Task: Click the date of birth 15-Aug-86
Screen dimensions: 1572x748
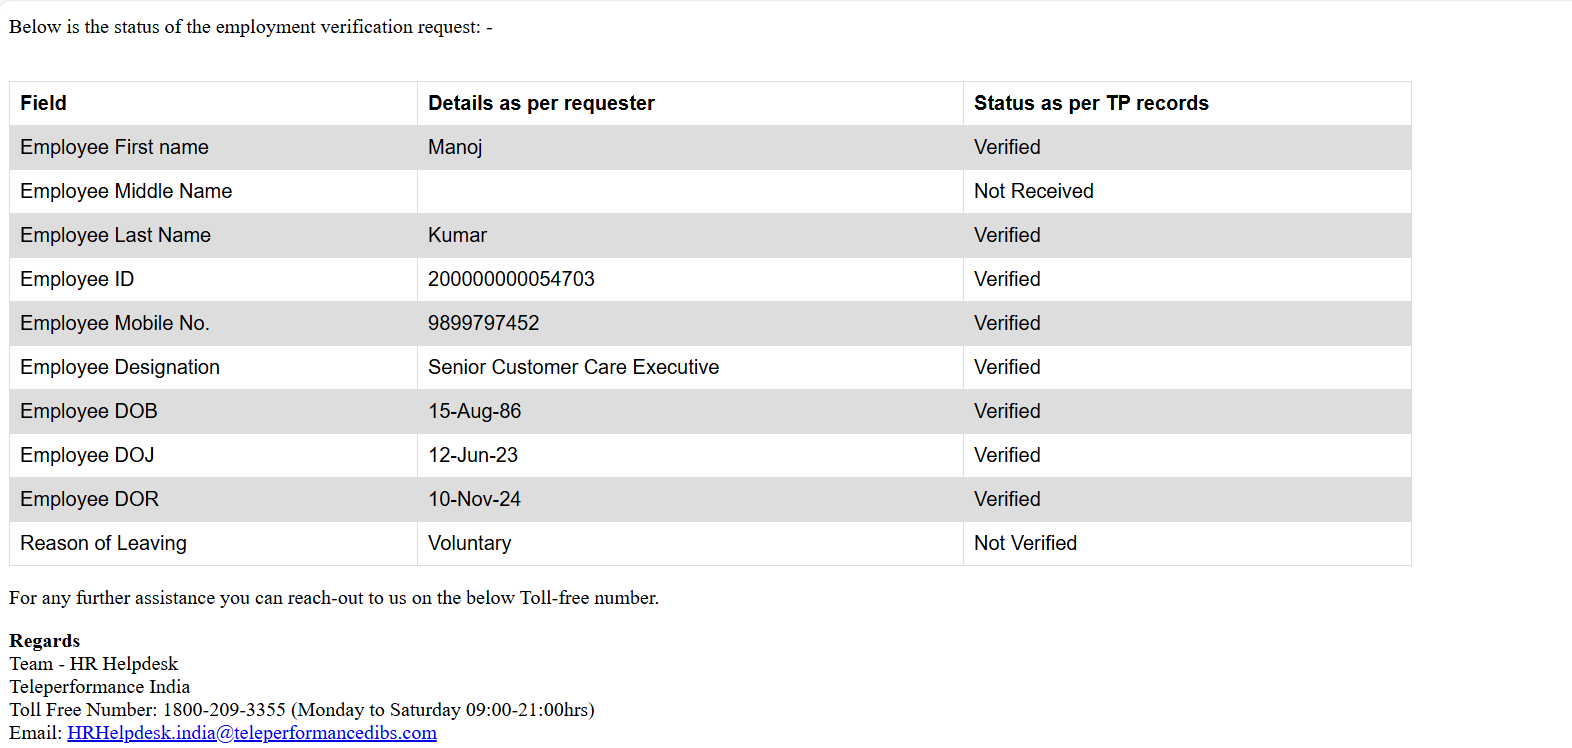Action: 474,411
